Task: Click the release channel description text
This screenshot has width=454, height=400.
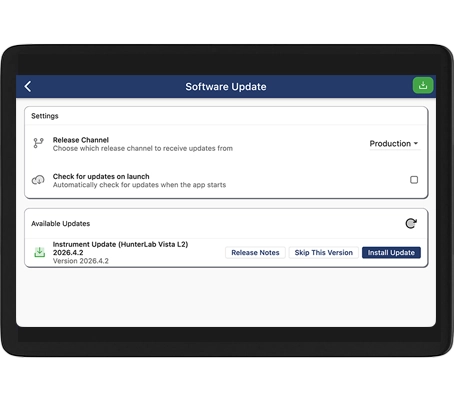Action: pos(143,149)
